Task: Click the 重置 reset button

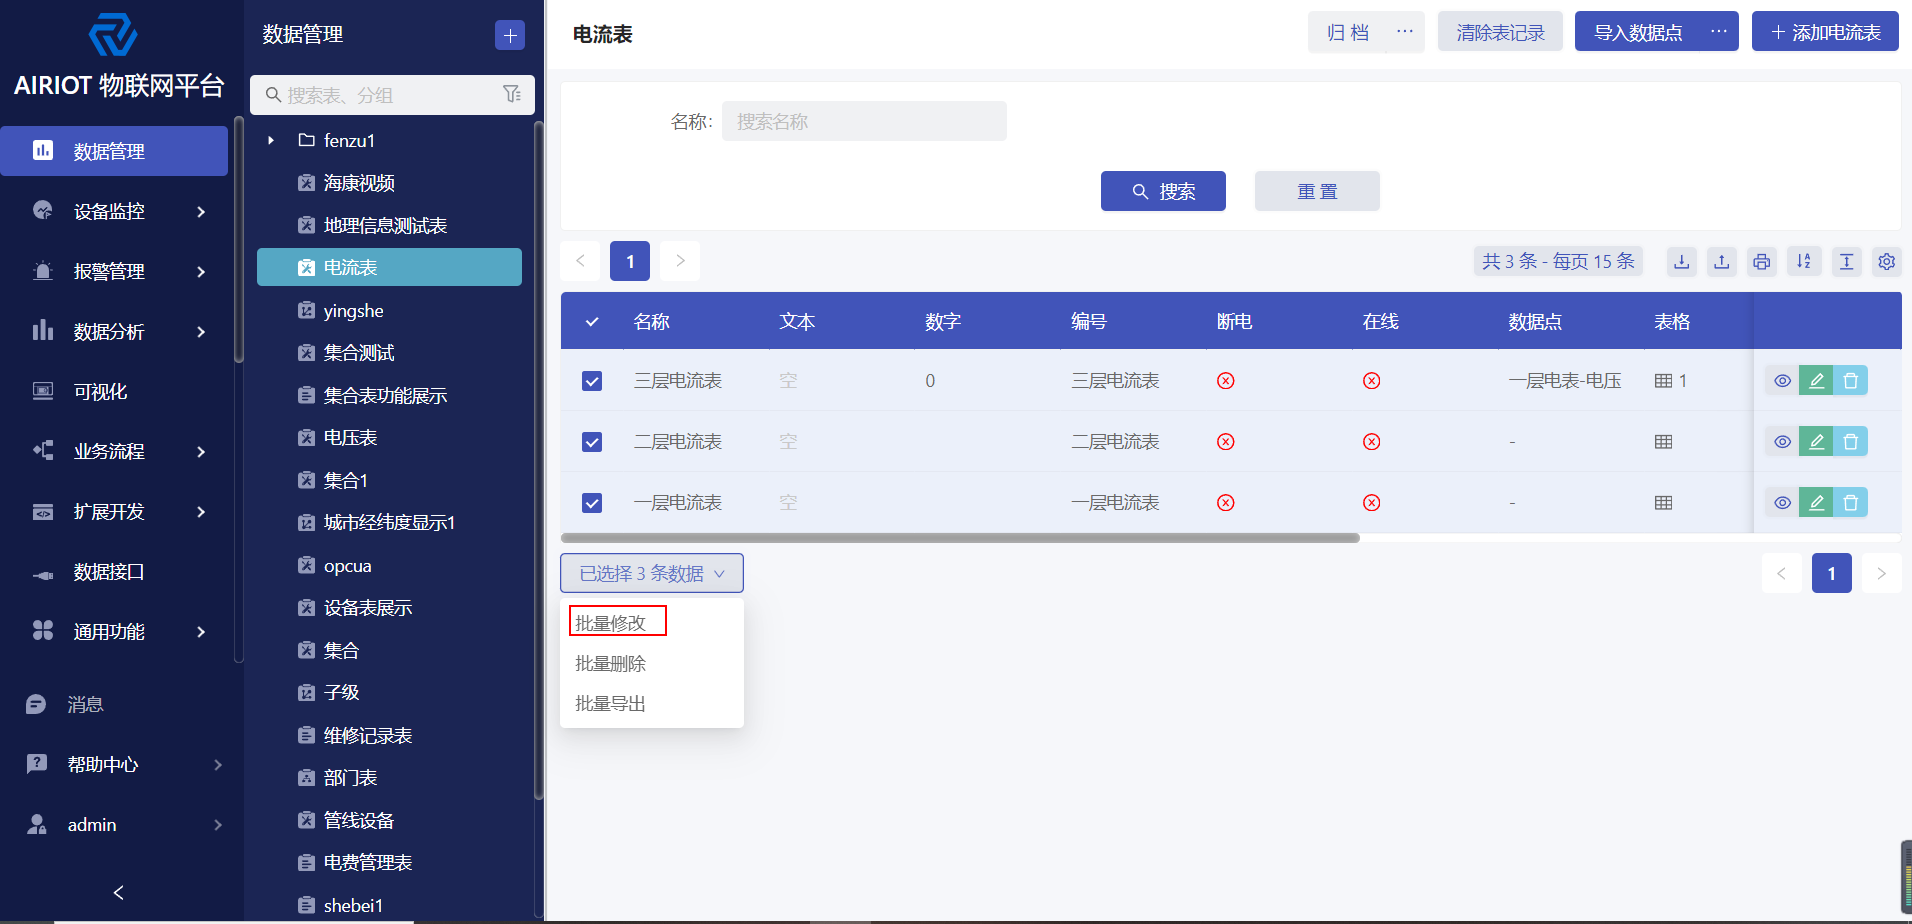Action: pyautogui.click(x=1317, y=191)
